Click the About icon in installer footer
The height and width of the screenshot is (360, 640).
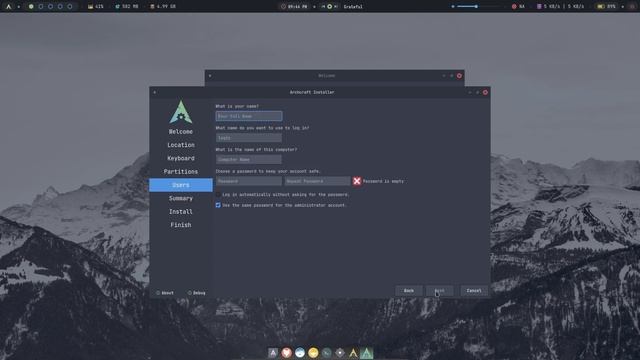point(158,293)
